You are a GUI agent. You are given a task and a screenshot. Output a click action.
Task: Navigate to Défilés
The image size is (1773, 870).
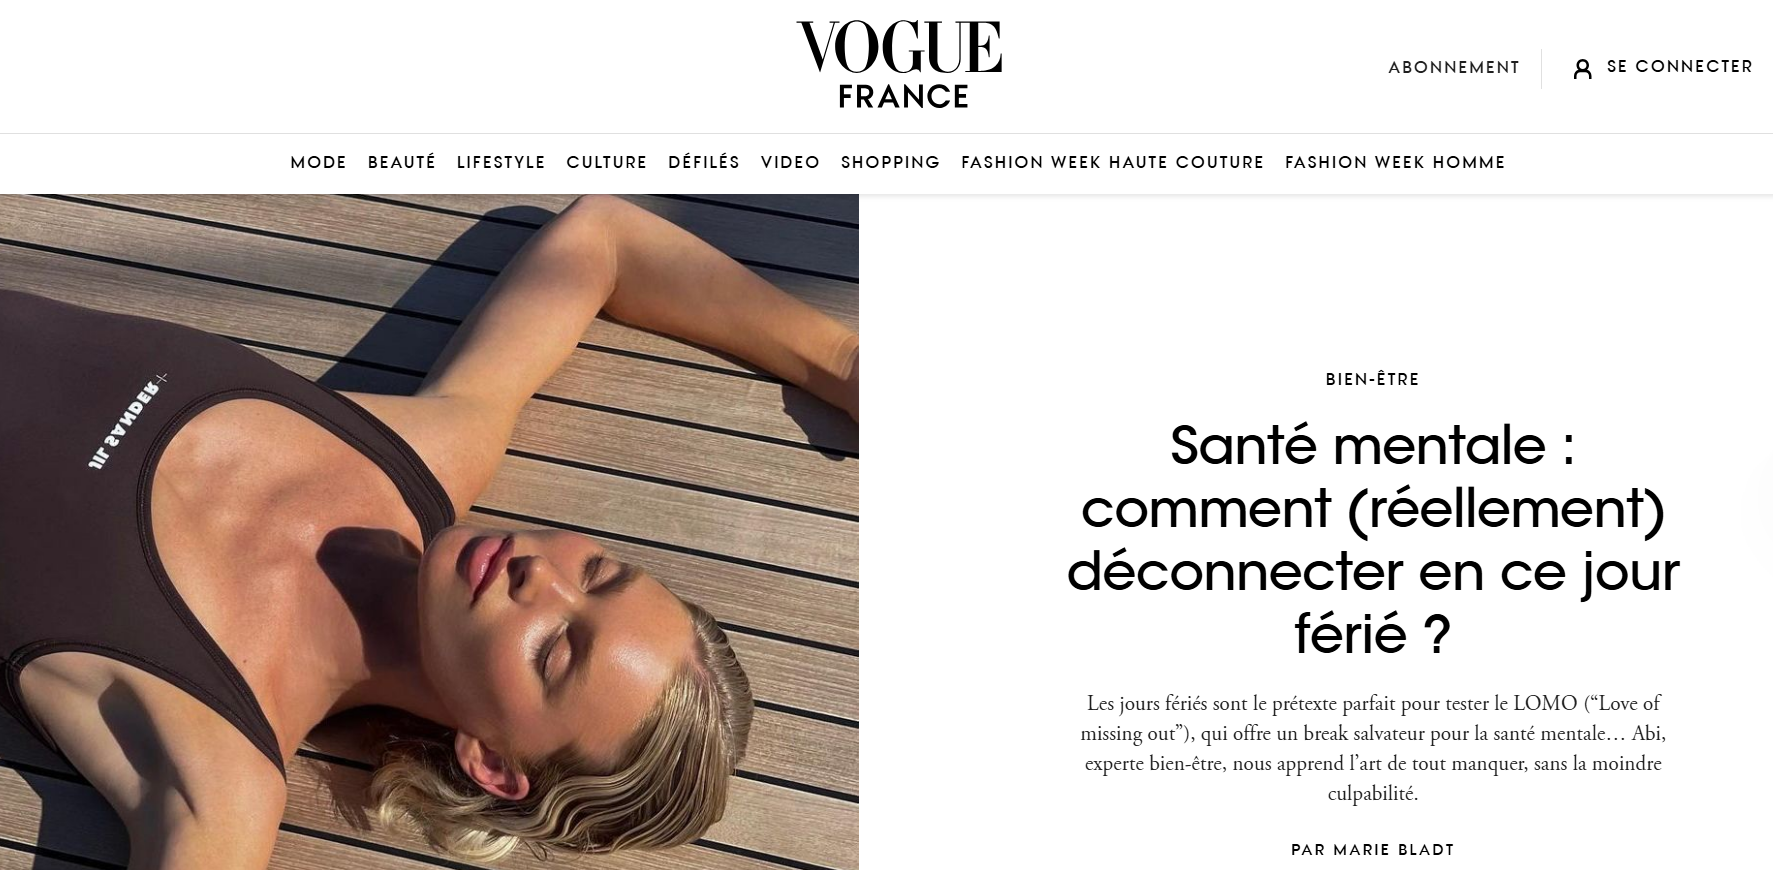(x=704, y=162)
